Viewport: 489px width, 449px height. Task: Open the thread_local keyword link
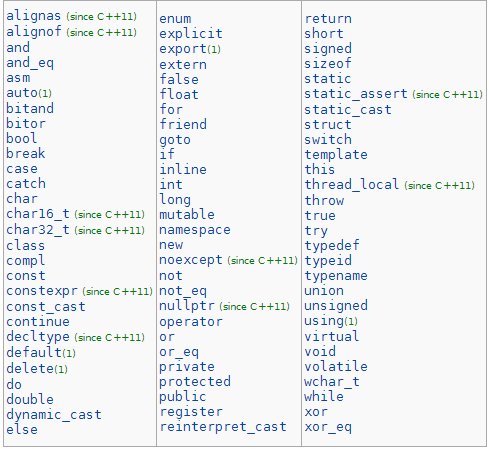pos(352,184)
